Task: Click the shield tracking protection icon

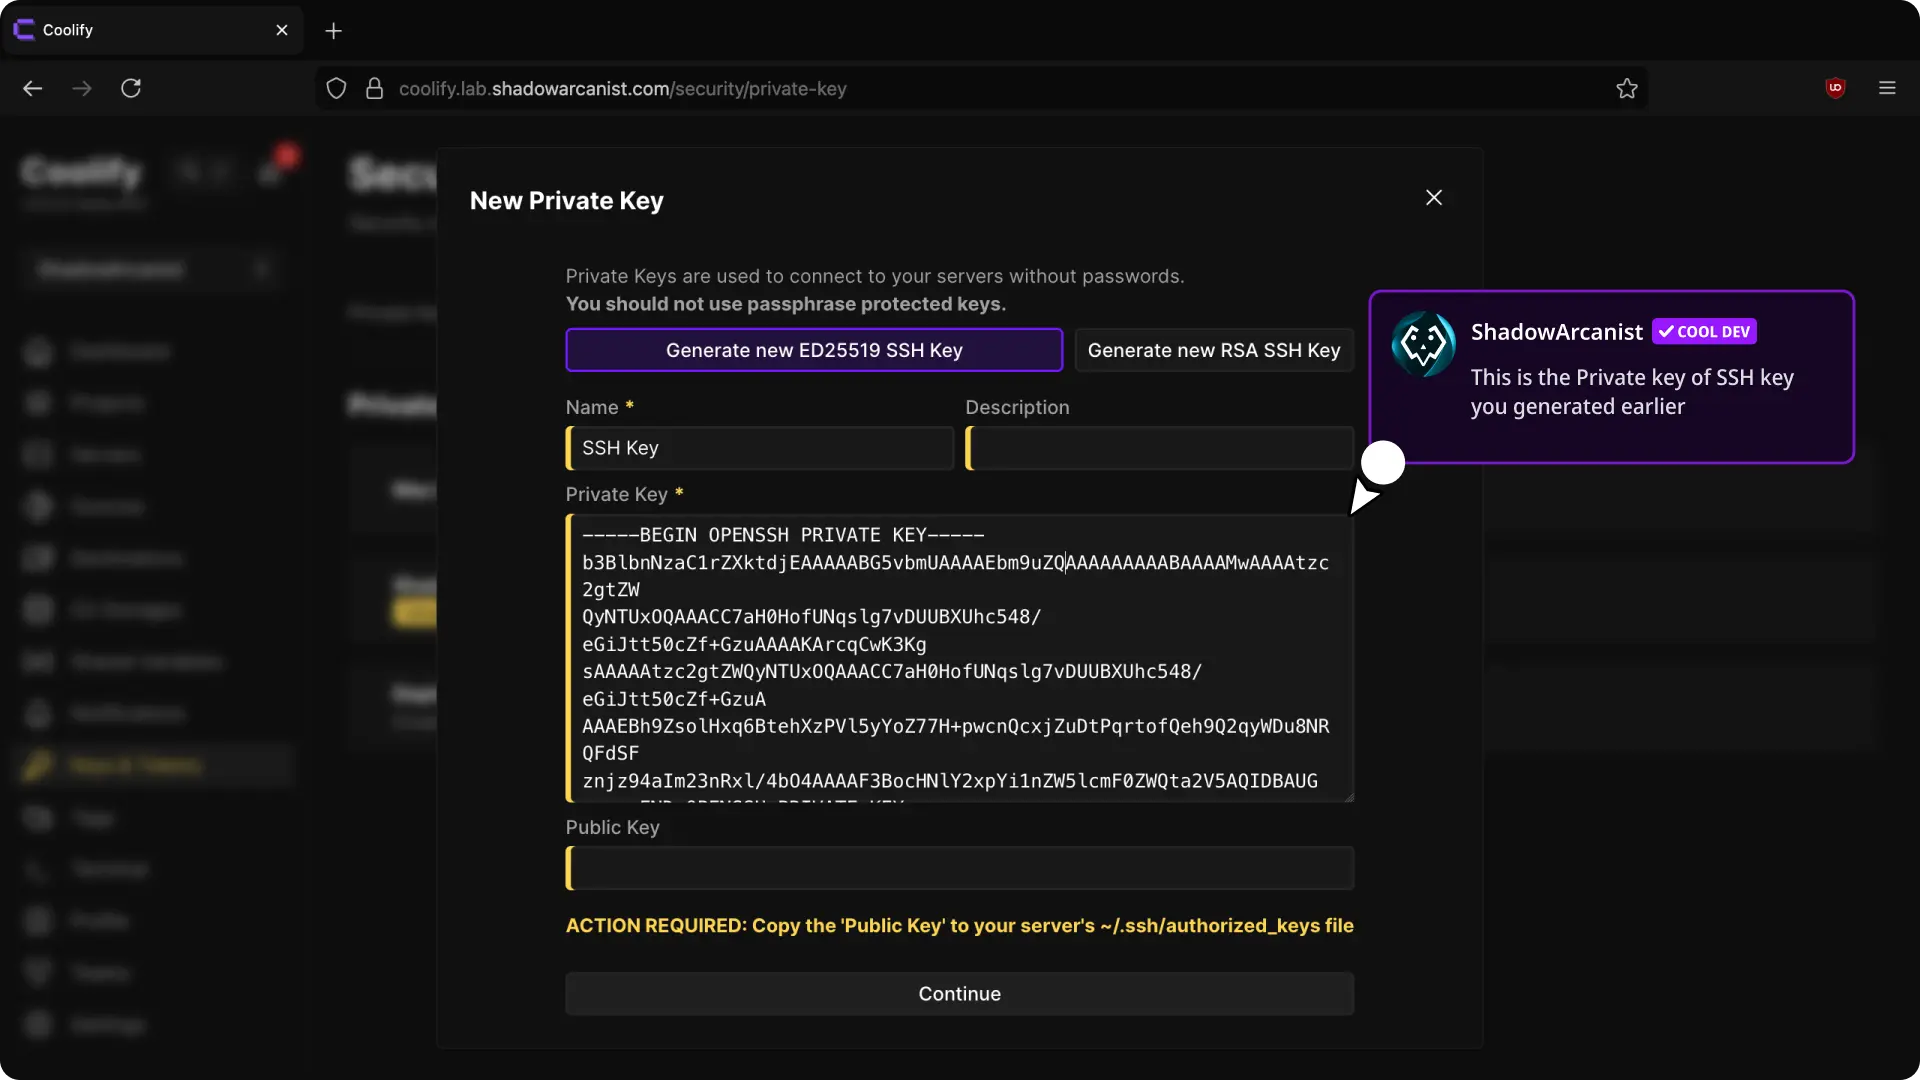Action: pos(337,88)
